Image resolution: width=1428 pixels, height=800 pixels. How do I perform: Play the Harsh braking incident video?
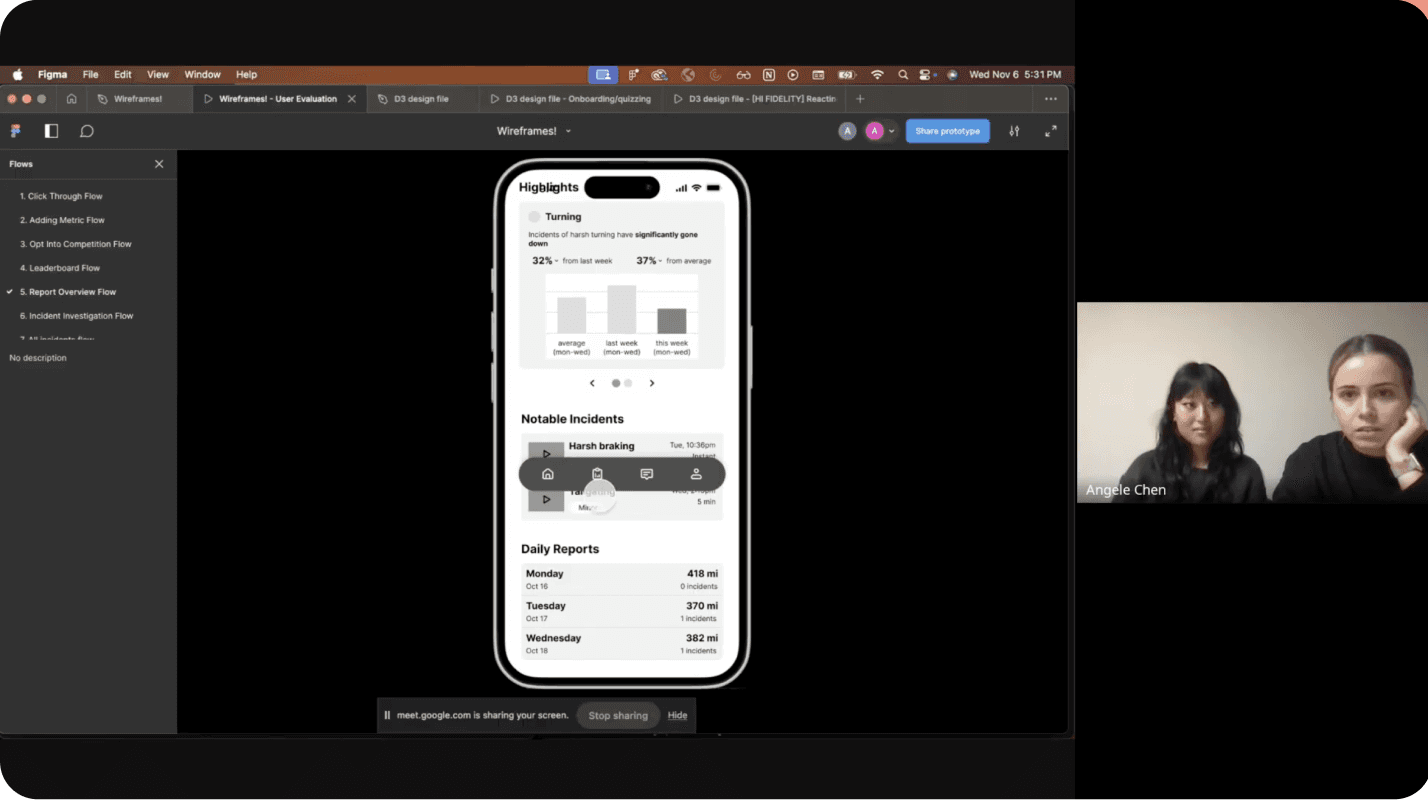[546, 452]
